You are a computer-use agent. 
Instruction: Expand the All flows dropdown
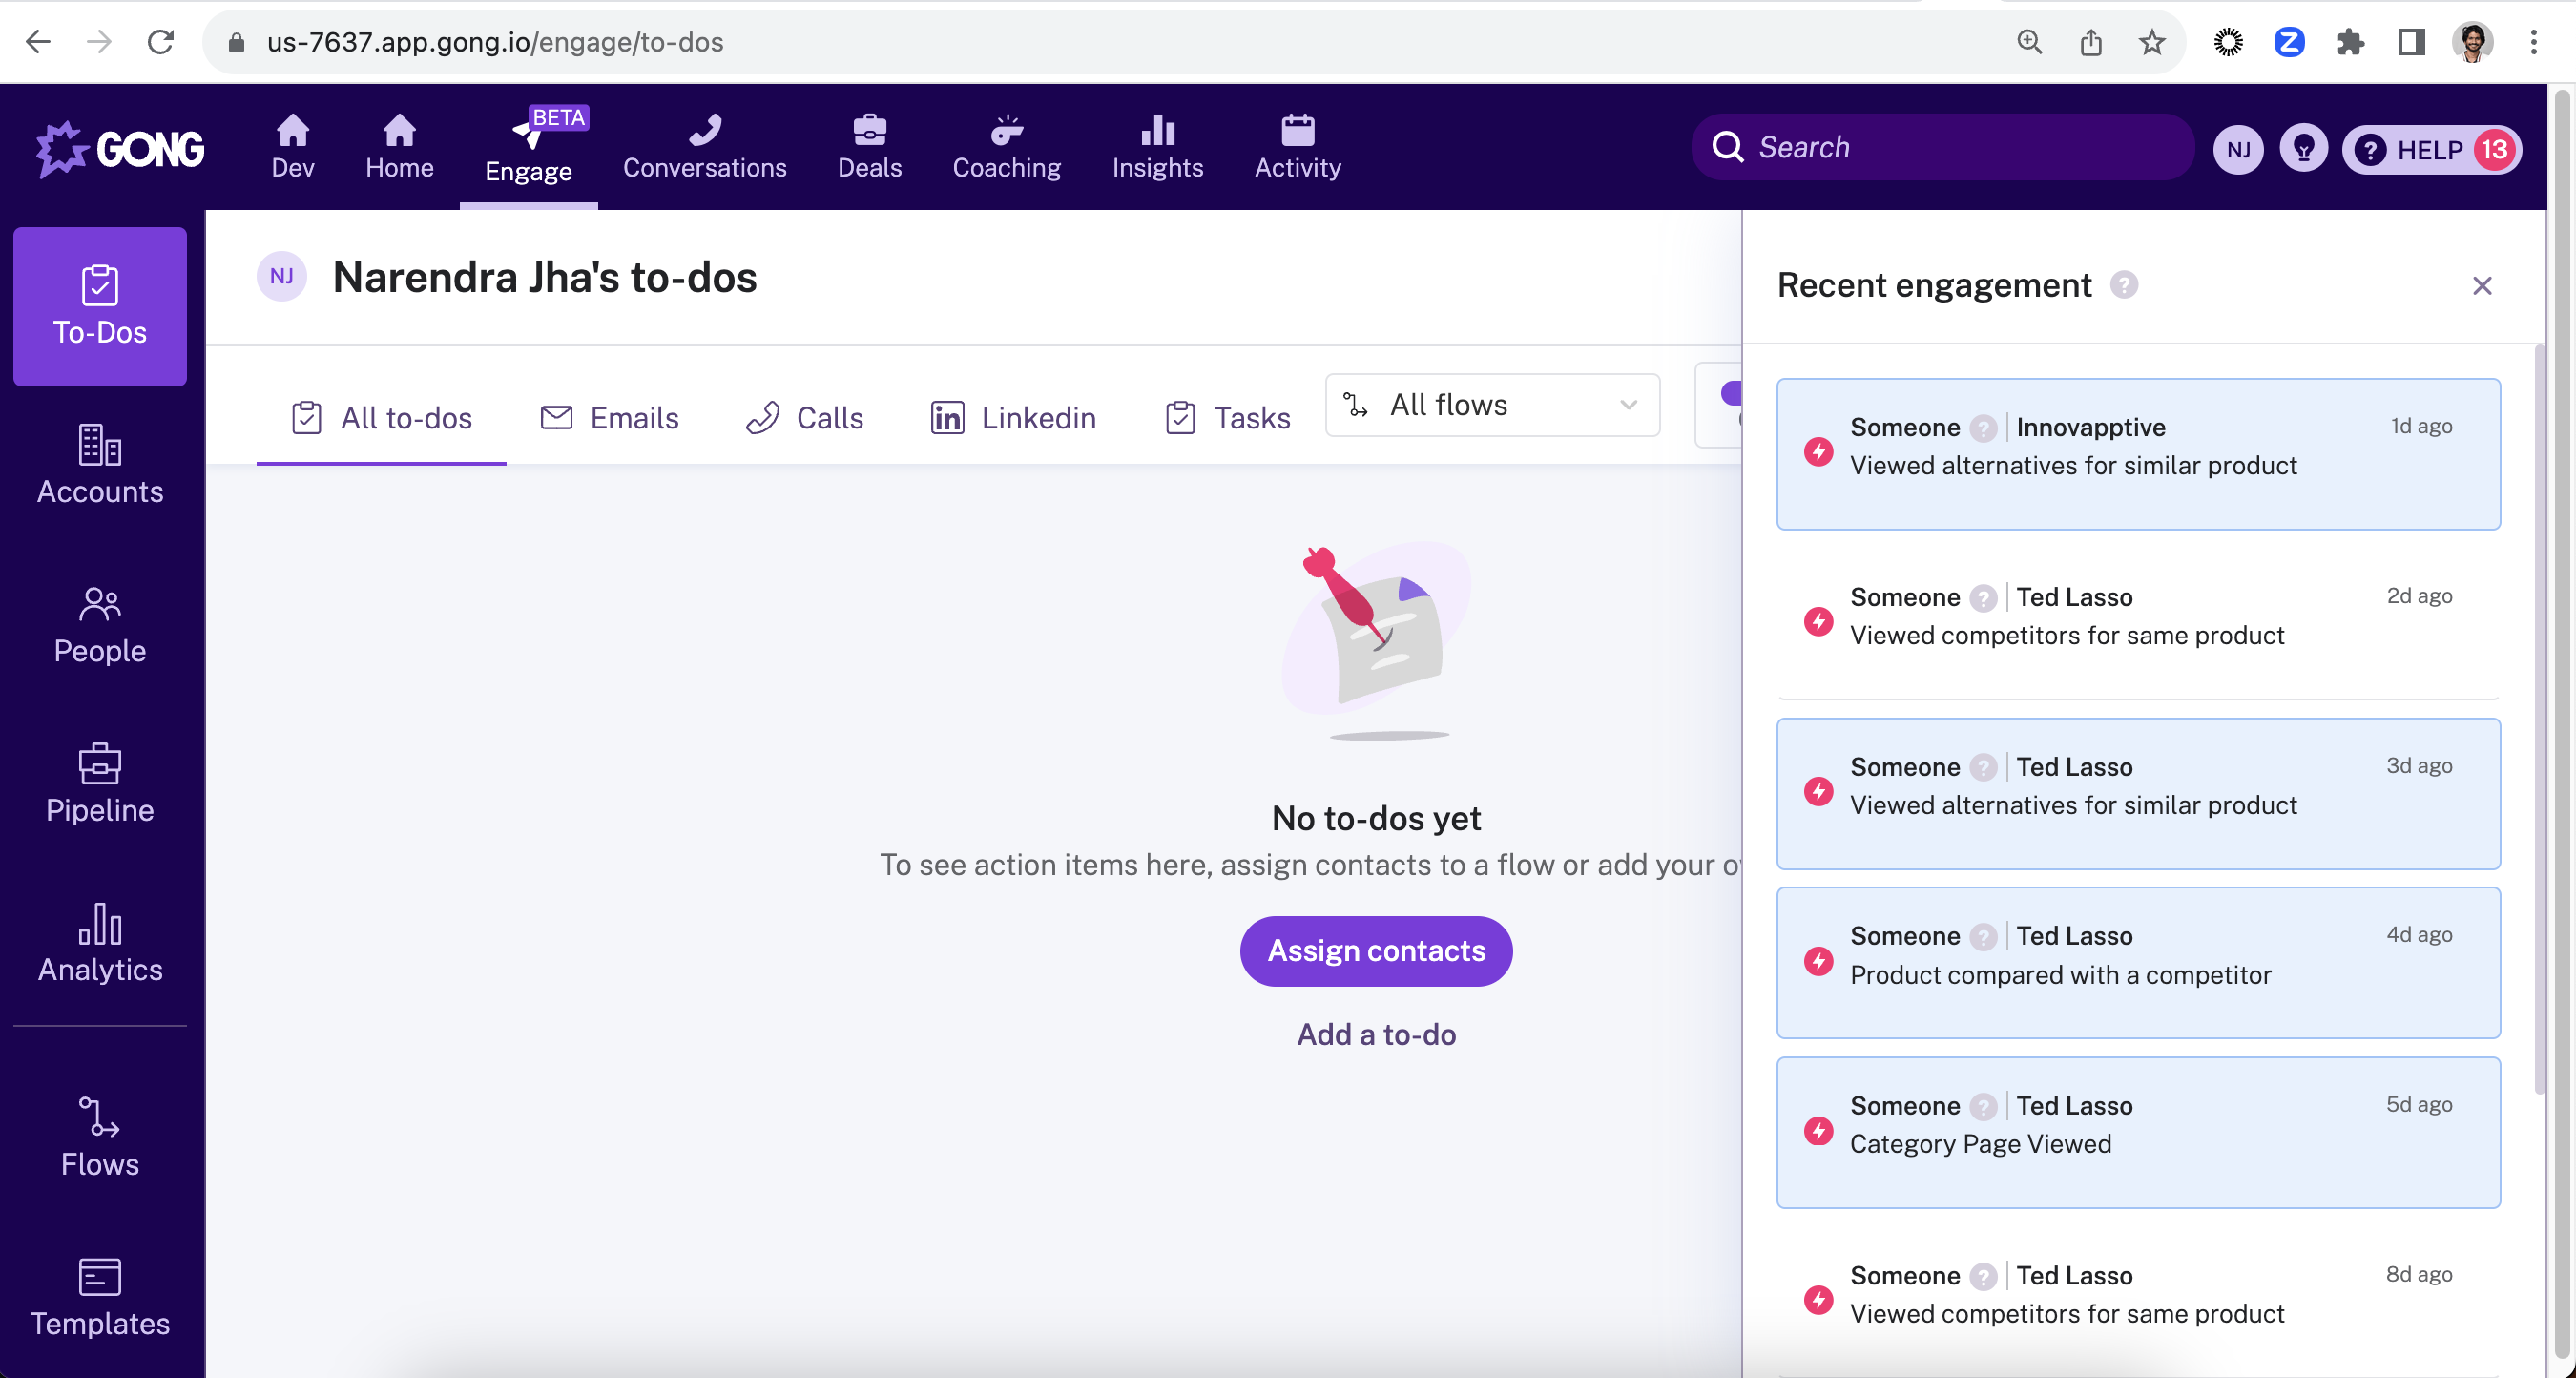point(1491,405)
